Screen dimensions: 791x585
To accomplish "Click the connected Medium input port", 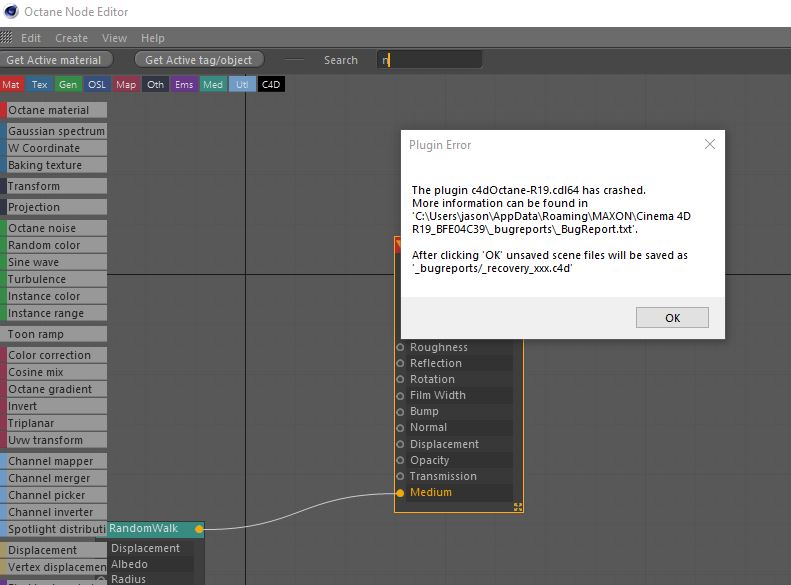I will point(400,493).
